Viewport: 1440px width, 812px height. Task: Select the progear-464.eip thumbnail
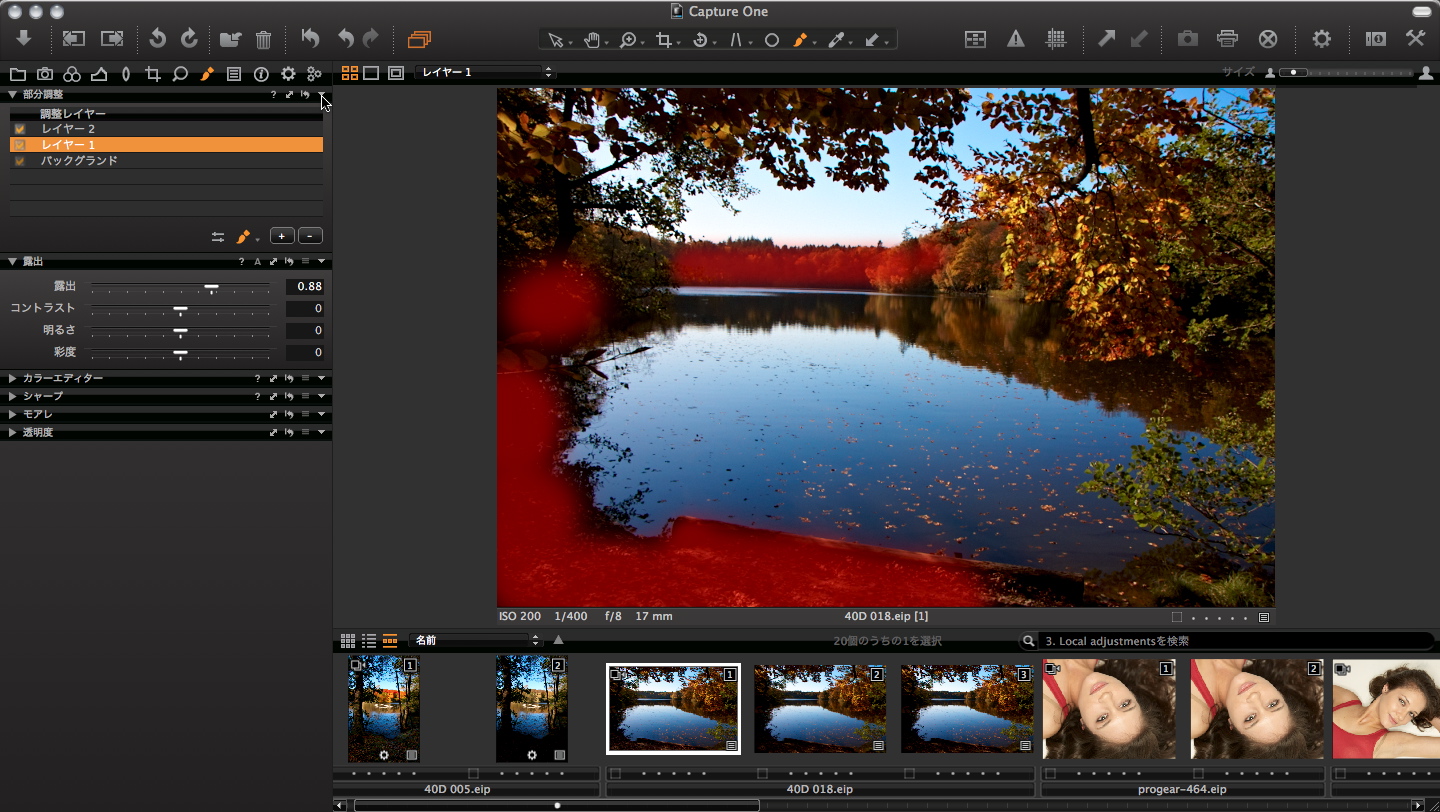1109,709
